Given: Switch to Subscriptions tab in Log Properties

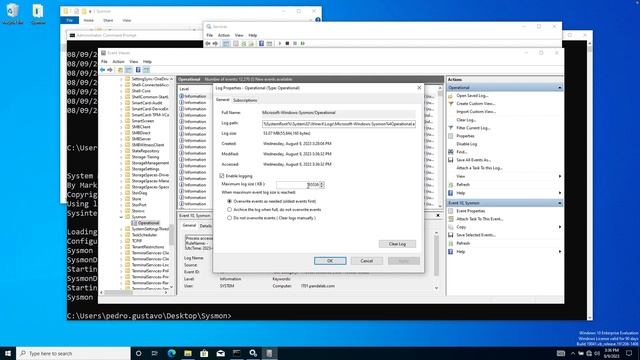Looking at the screenshot, I should [x=245, y=100].
